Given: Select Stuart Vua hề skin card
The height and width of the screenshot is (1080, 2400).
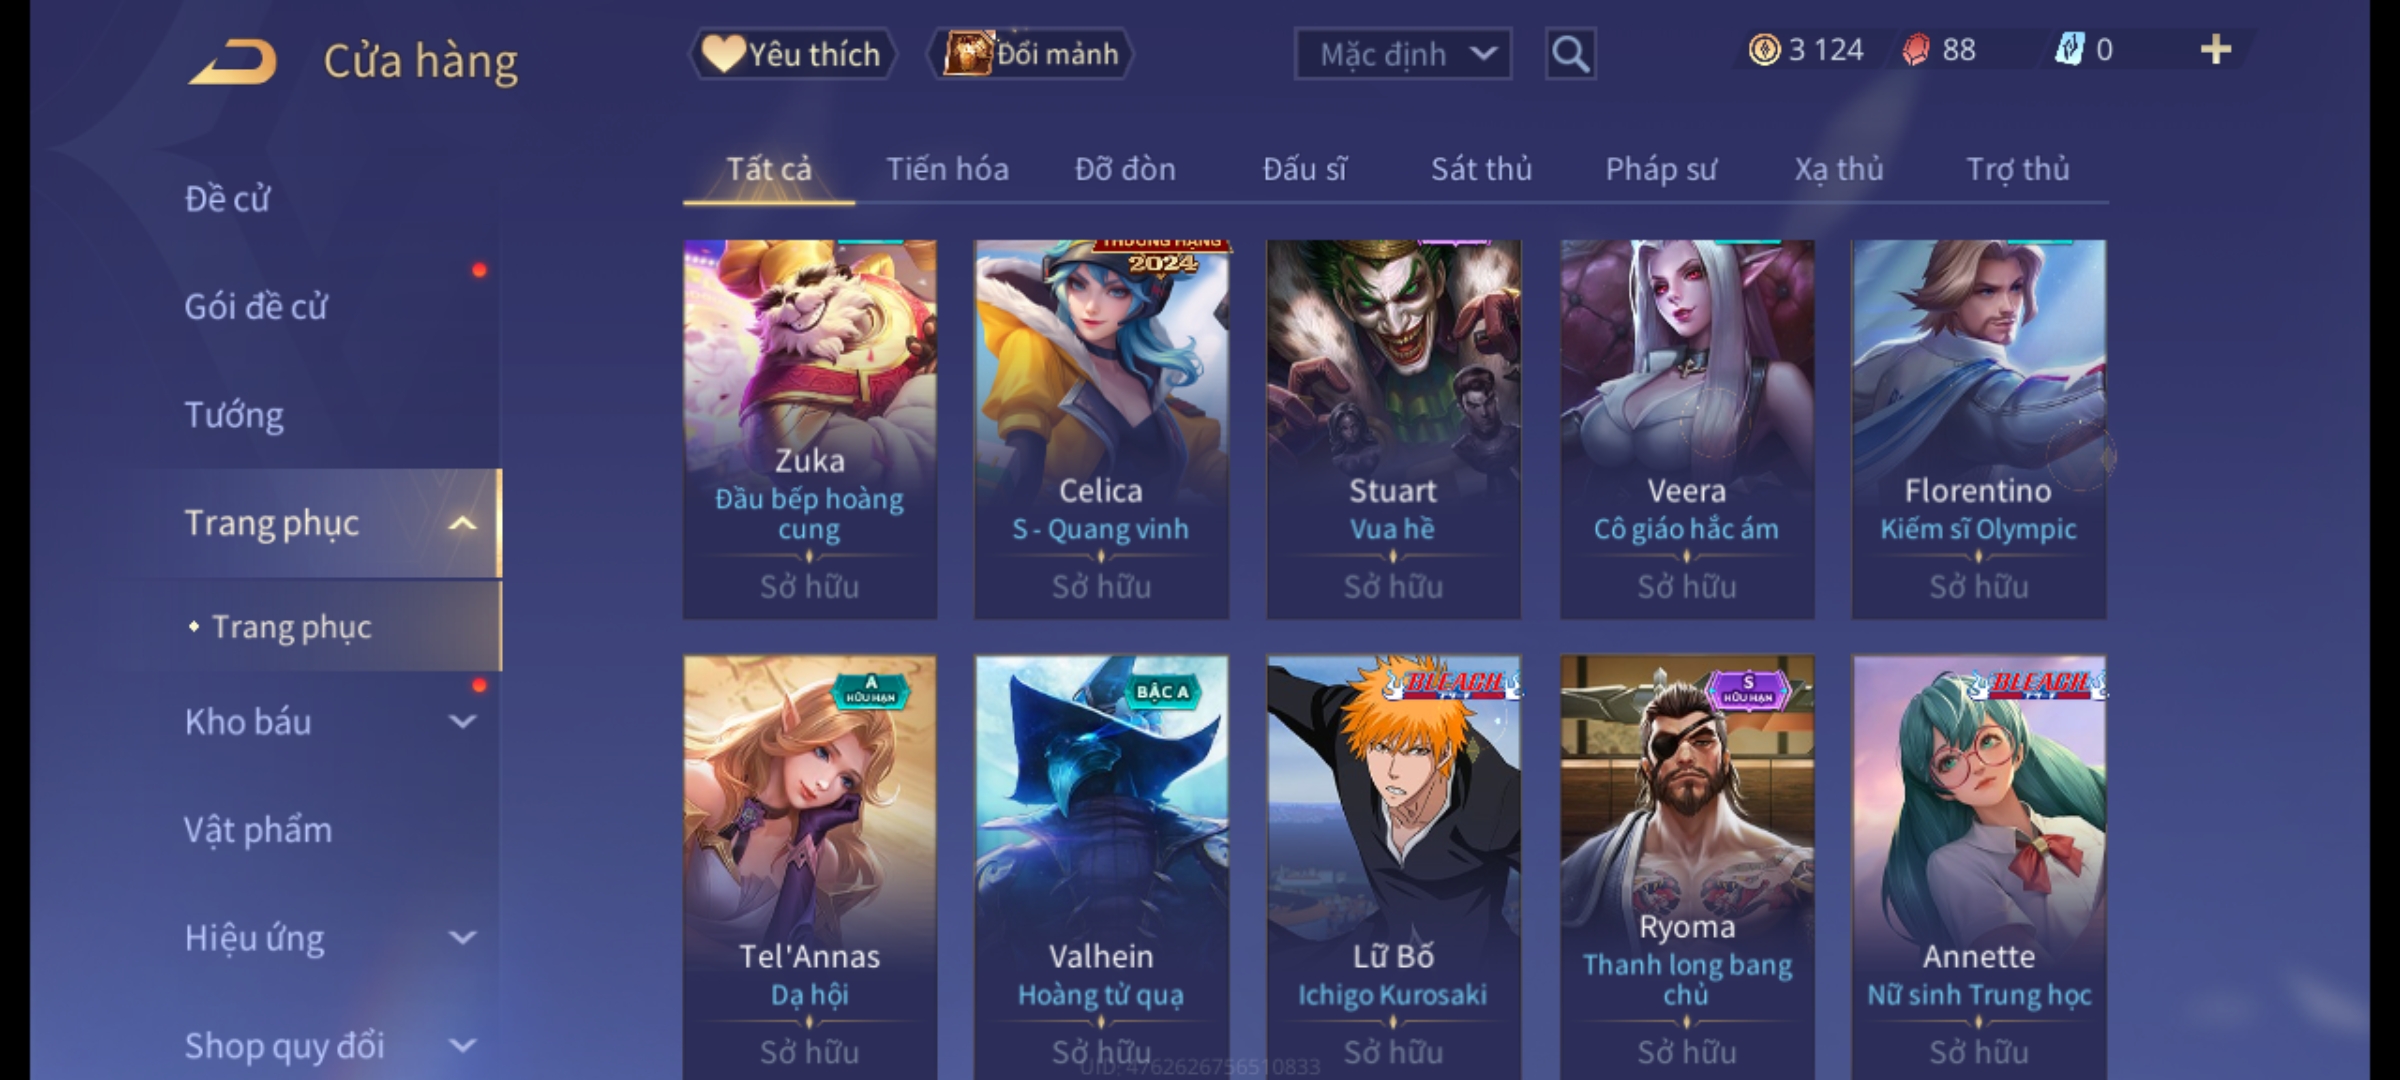Looking at the screenshot, I should [x=1394, y=429].
